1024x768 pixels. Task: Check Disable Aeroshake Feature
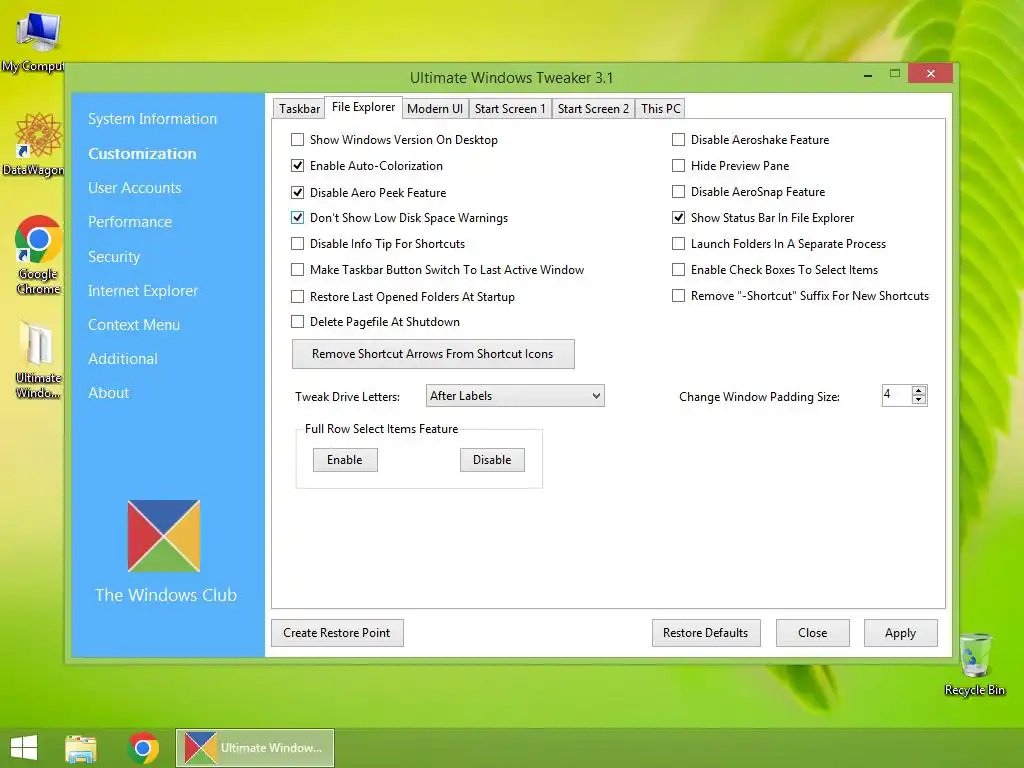pos(679,140)
